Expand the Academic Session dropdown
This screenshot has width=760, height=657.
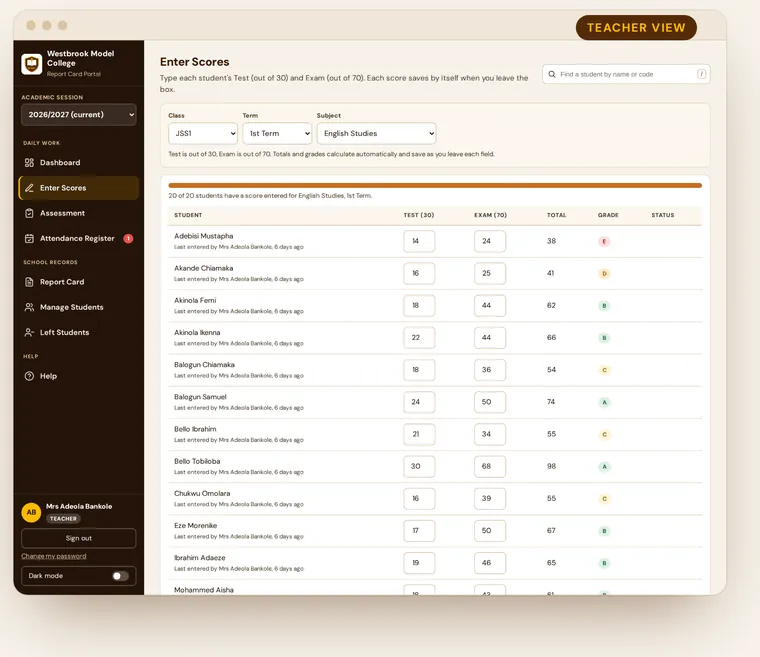coord(79,114)
